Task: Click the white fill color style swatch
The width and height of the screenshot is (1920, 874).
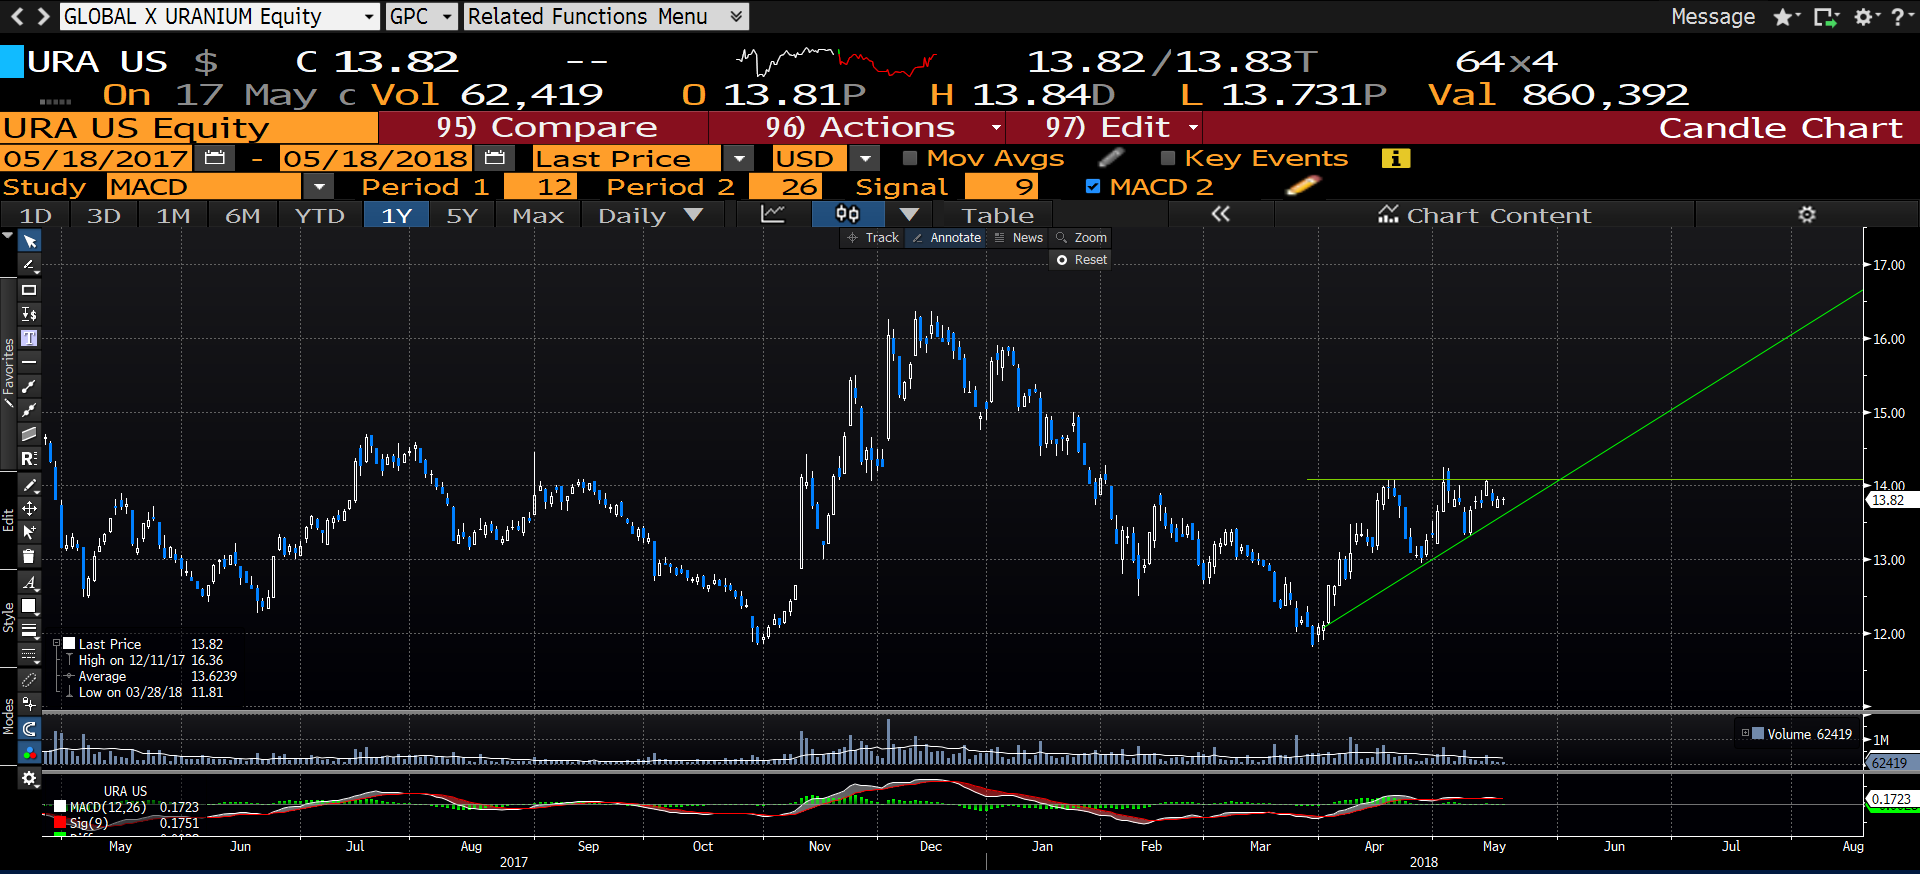Action: pyautogui.click(x=29, y=606)
